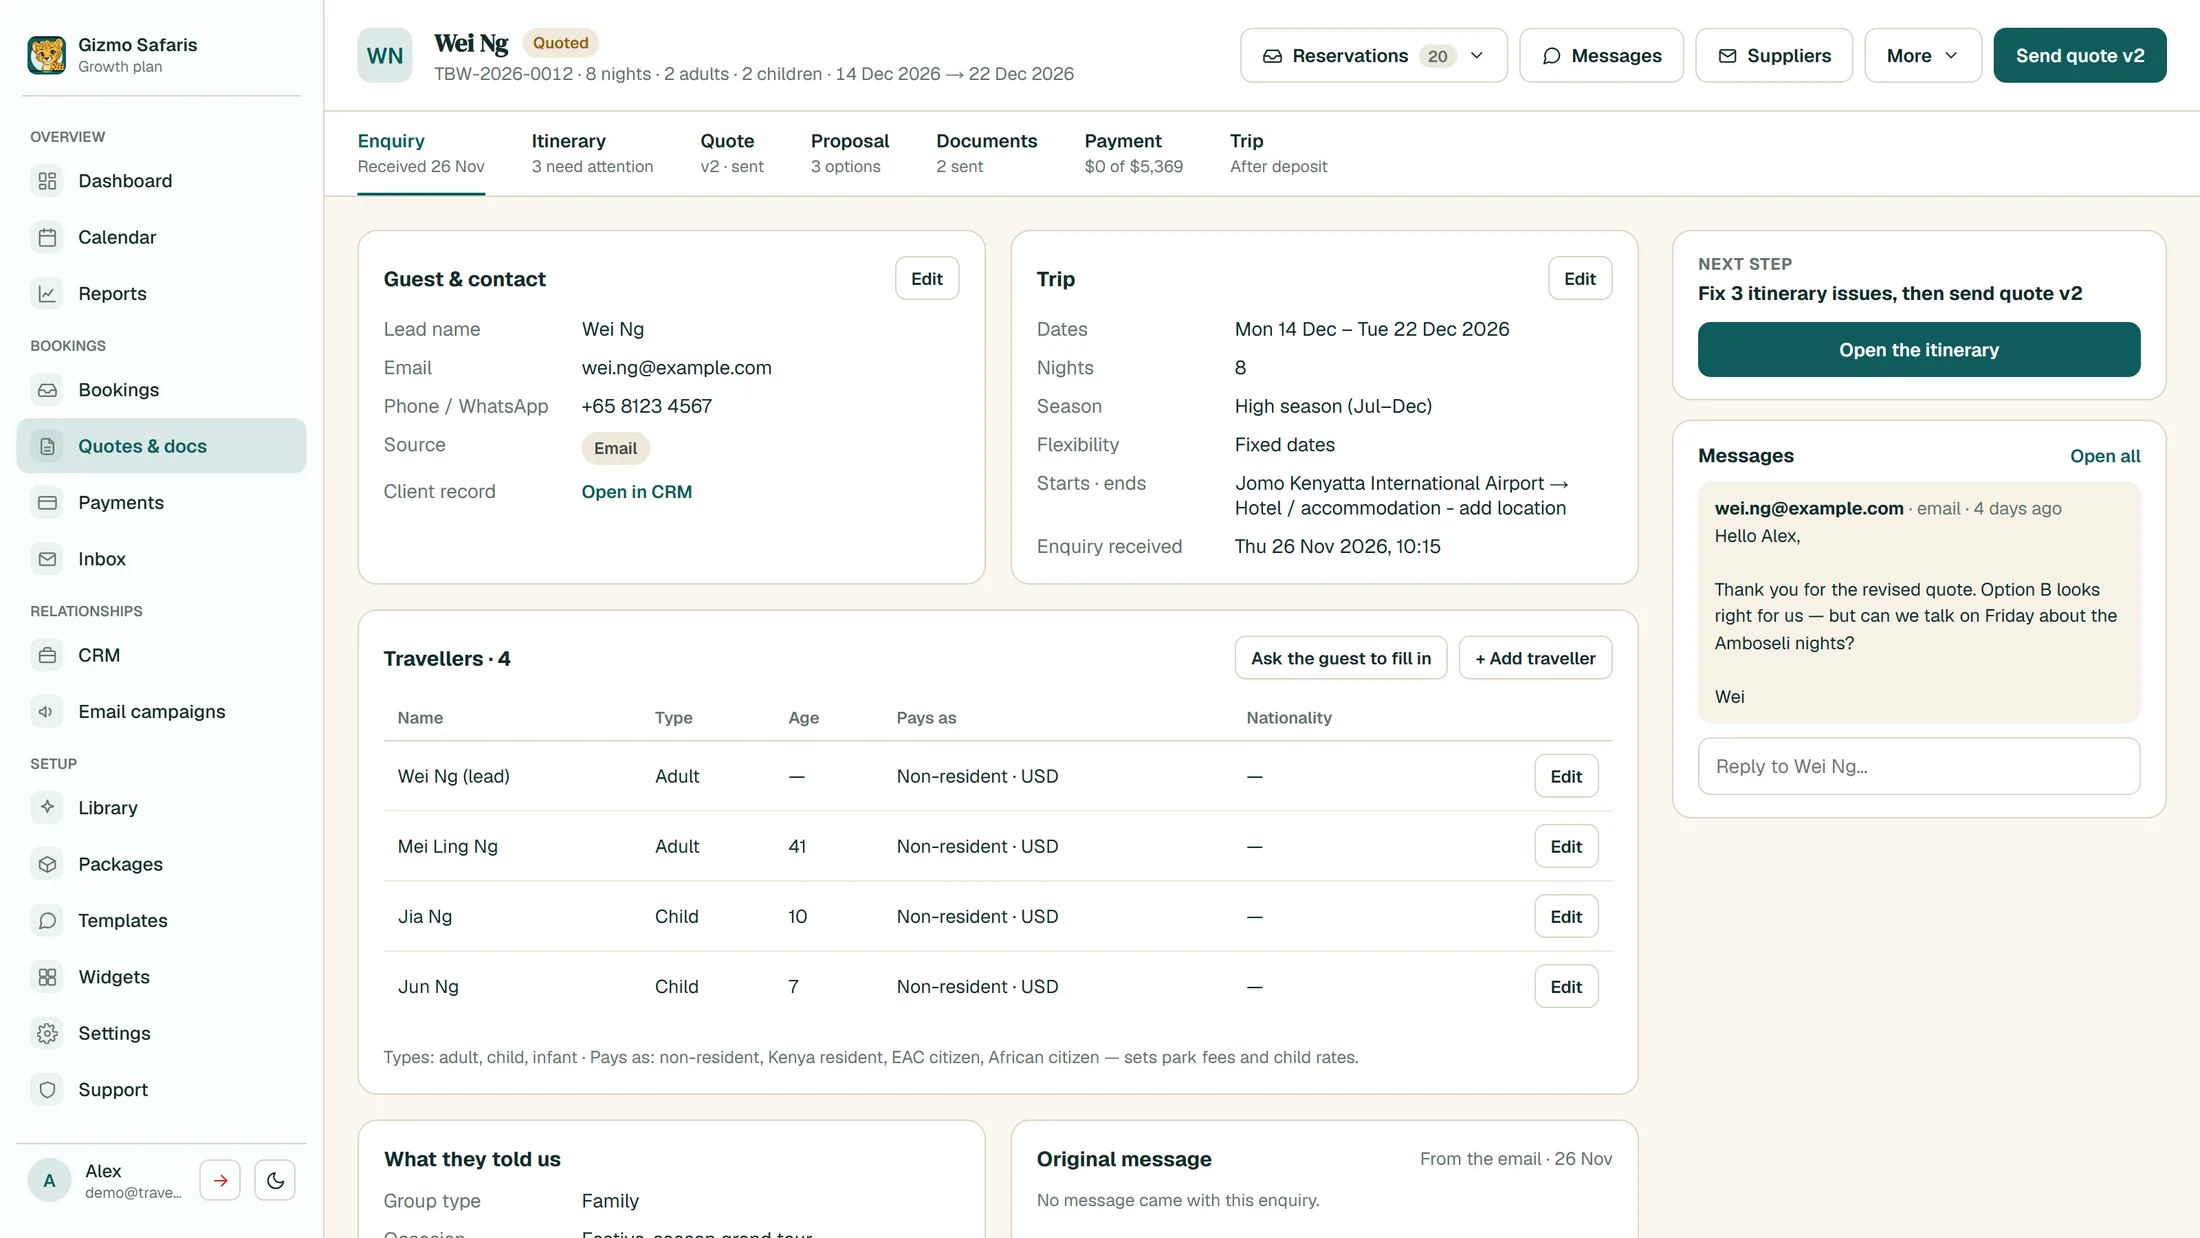Switch to the Payment tab

pyautogui.click(x=1133, y=153)
